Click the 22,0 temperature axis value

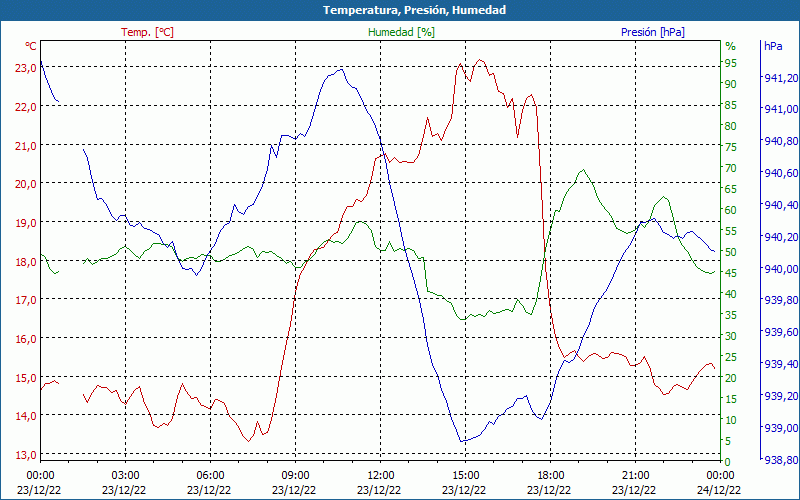pyautogui.click(x=26, y=107)
